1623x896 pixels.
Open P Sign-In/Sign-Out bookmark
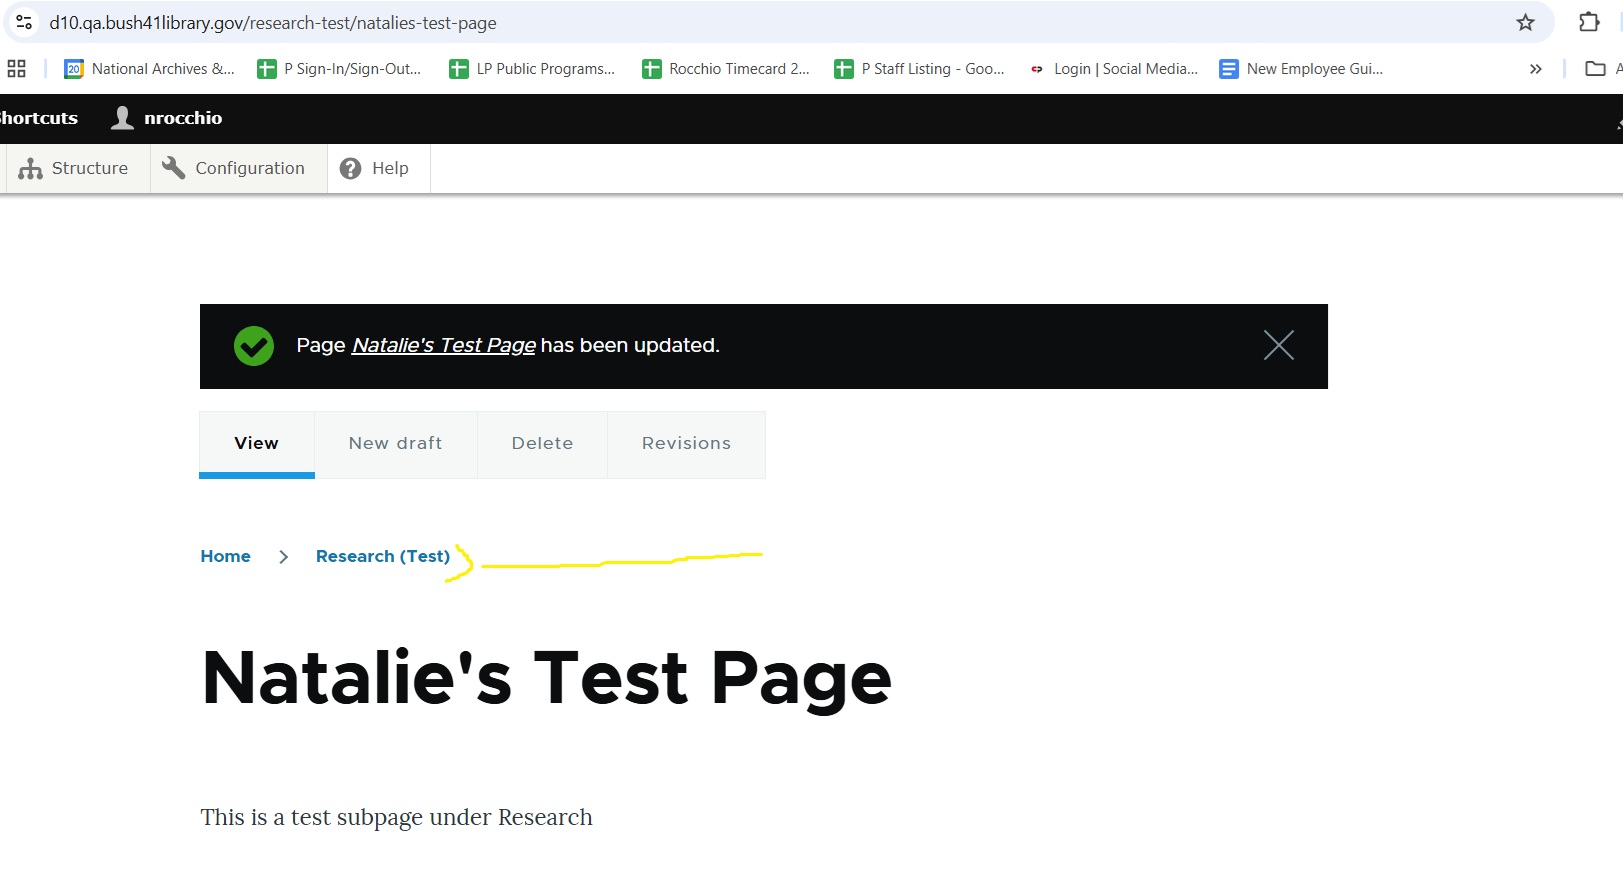point(339,69)
